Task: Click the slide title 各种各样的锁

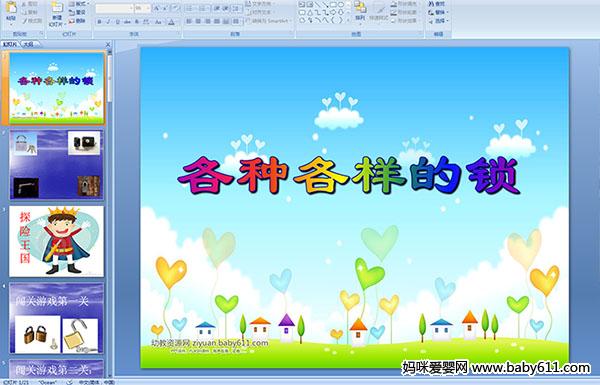Action: tap(349, 175)
